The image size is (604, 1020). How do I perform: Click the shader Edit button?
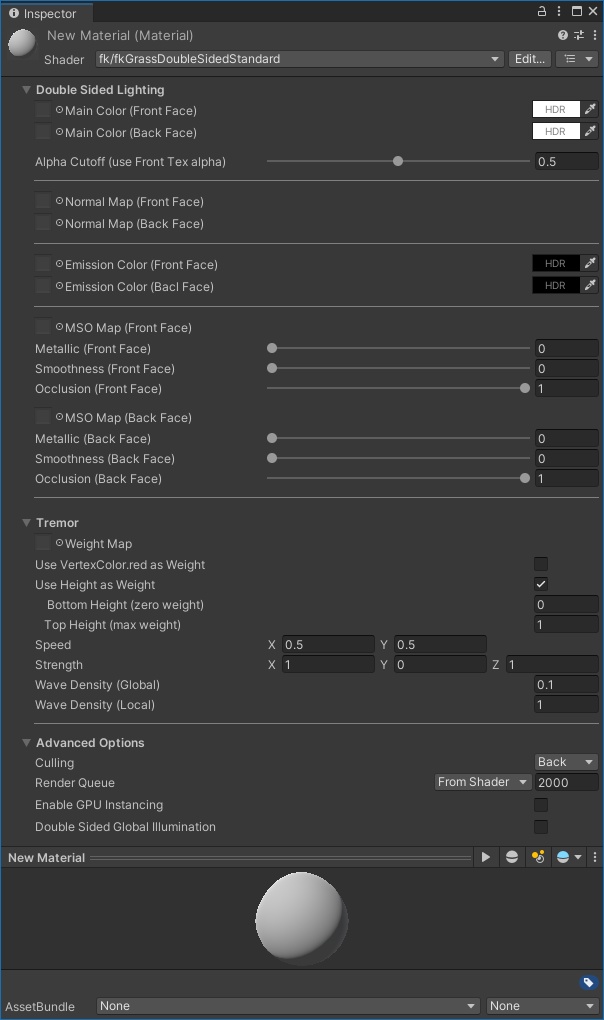pyautogui.click(x=529, y=59)
